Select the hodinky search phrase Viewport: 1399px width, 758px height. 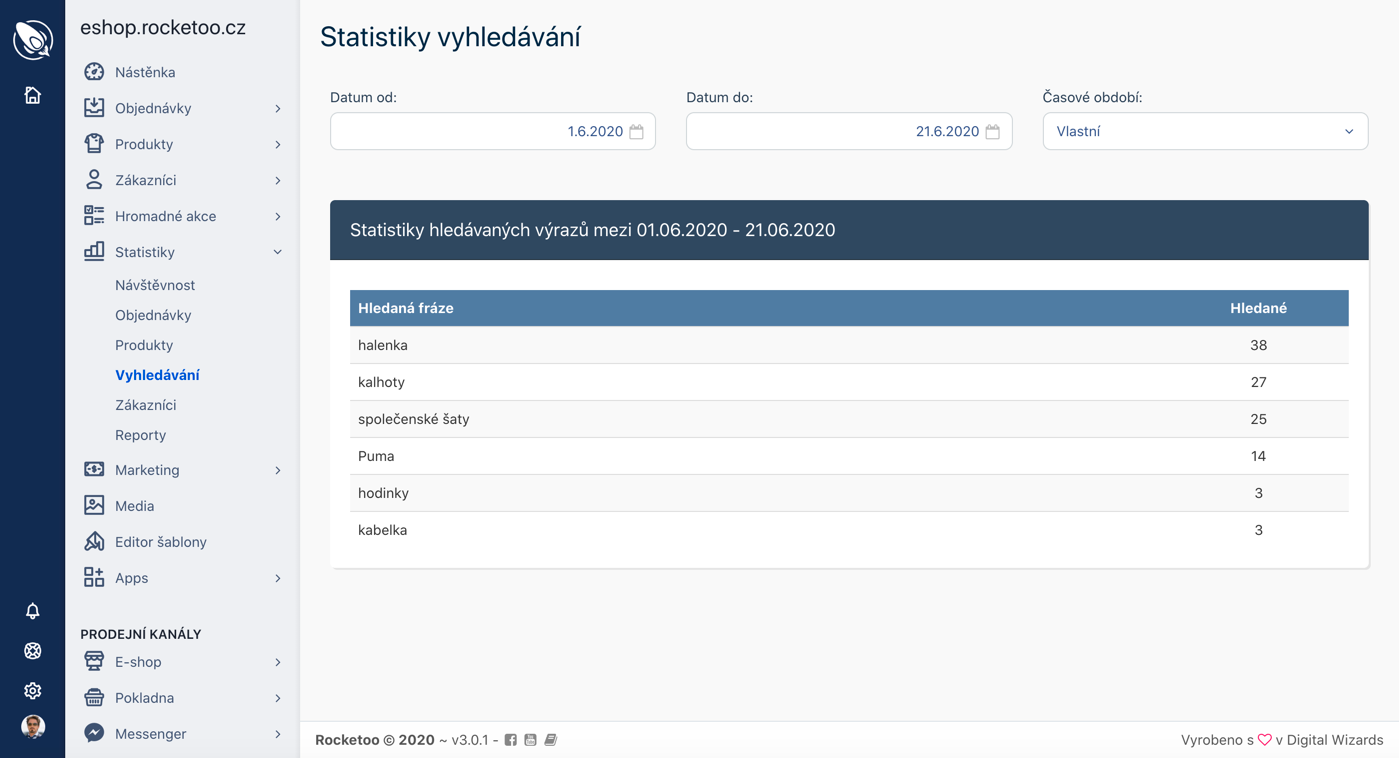(x=383, y=493)
